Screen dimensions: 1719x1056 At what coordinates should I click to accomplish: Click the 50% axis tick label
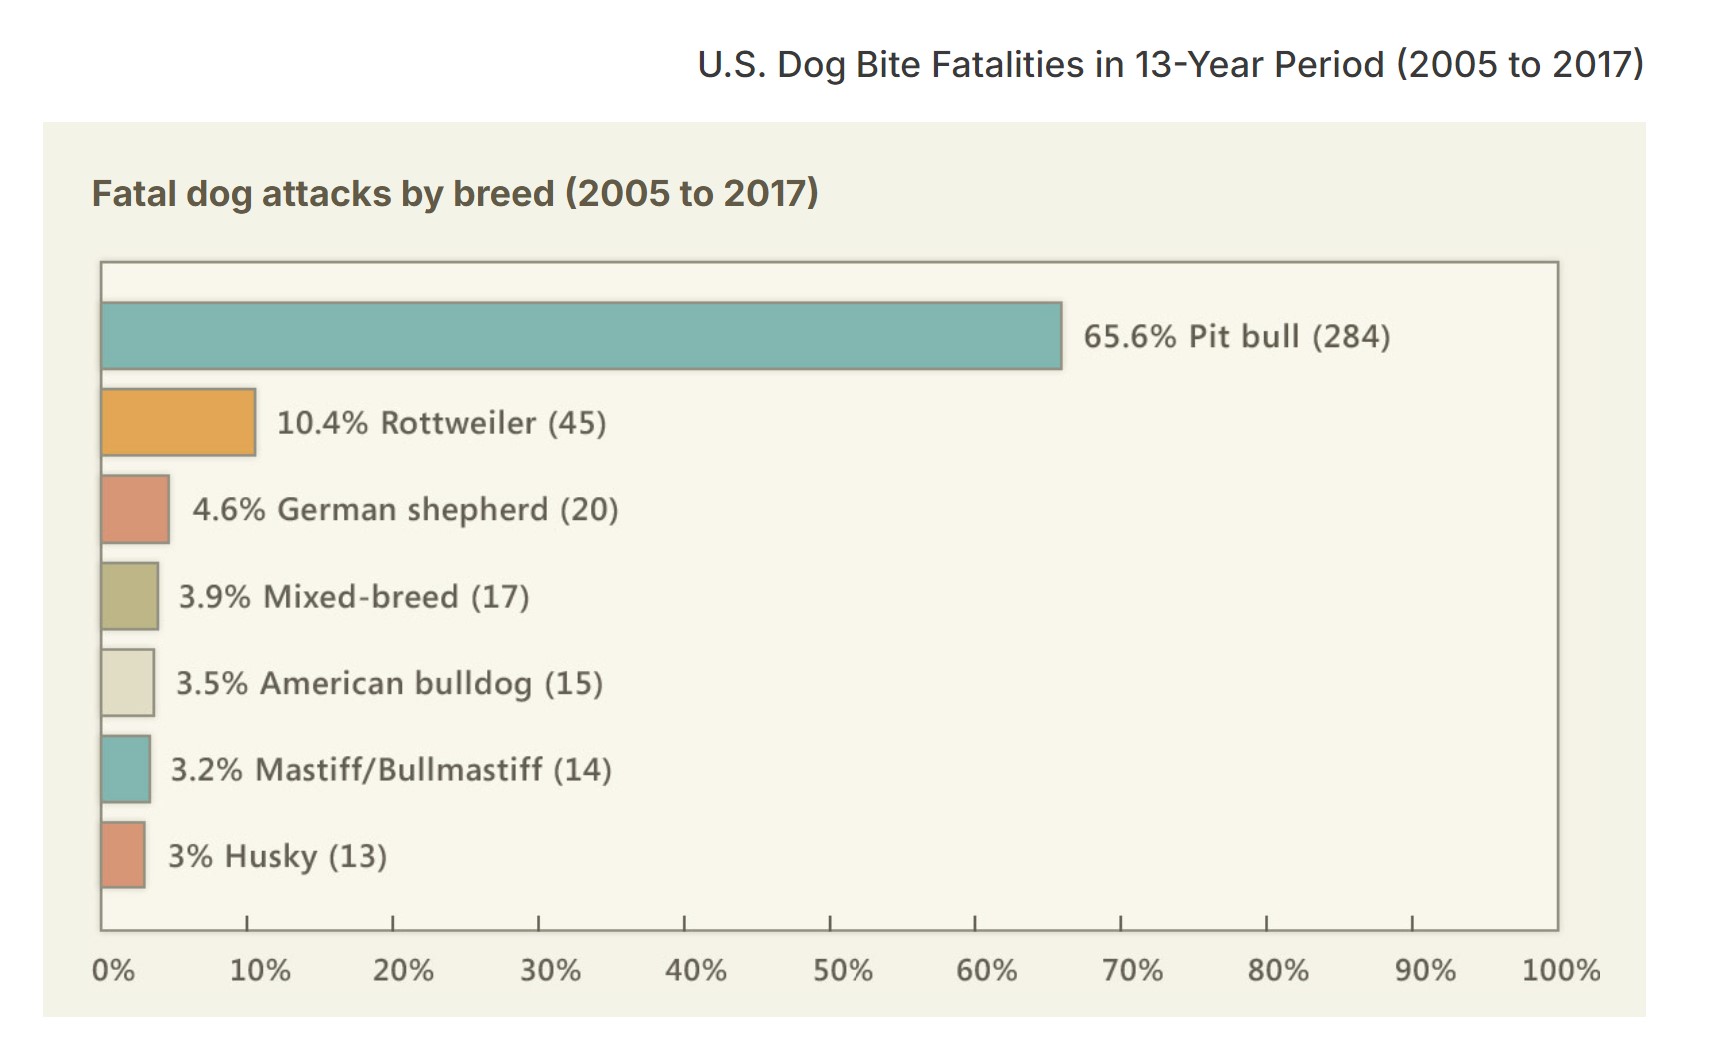click(842, 970)
